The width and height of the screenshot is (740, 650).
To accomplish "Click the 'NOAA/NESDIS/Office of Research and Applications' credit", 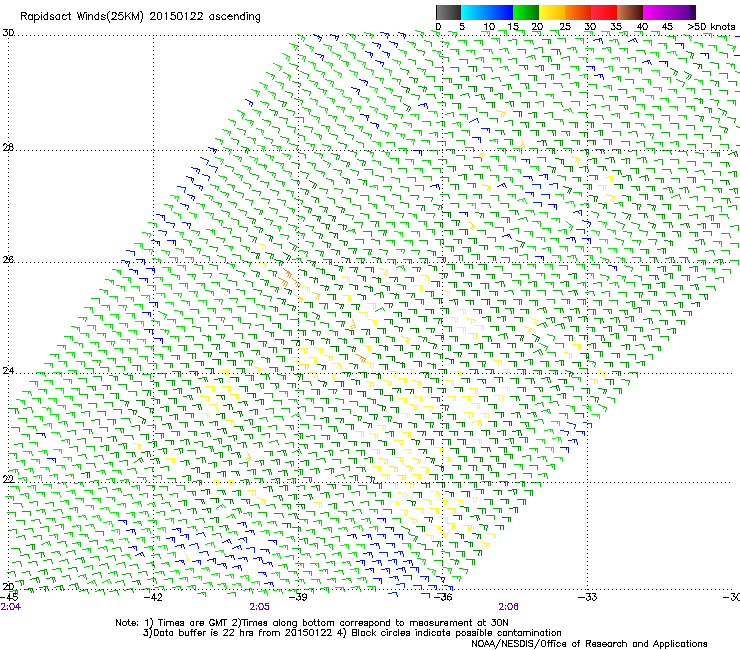I will (589, 644).
